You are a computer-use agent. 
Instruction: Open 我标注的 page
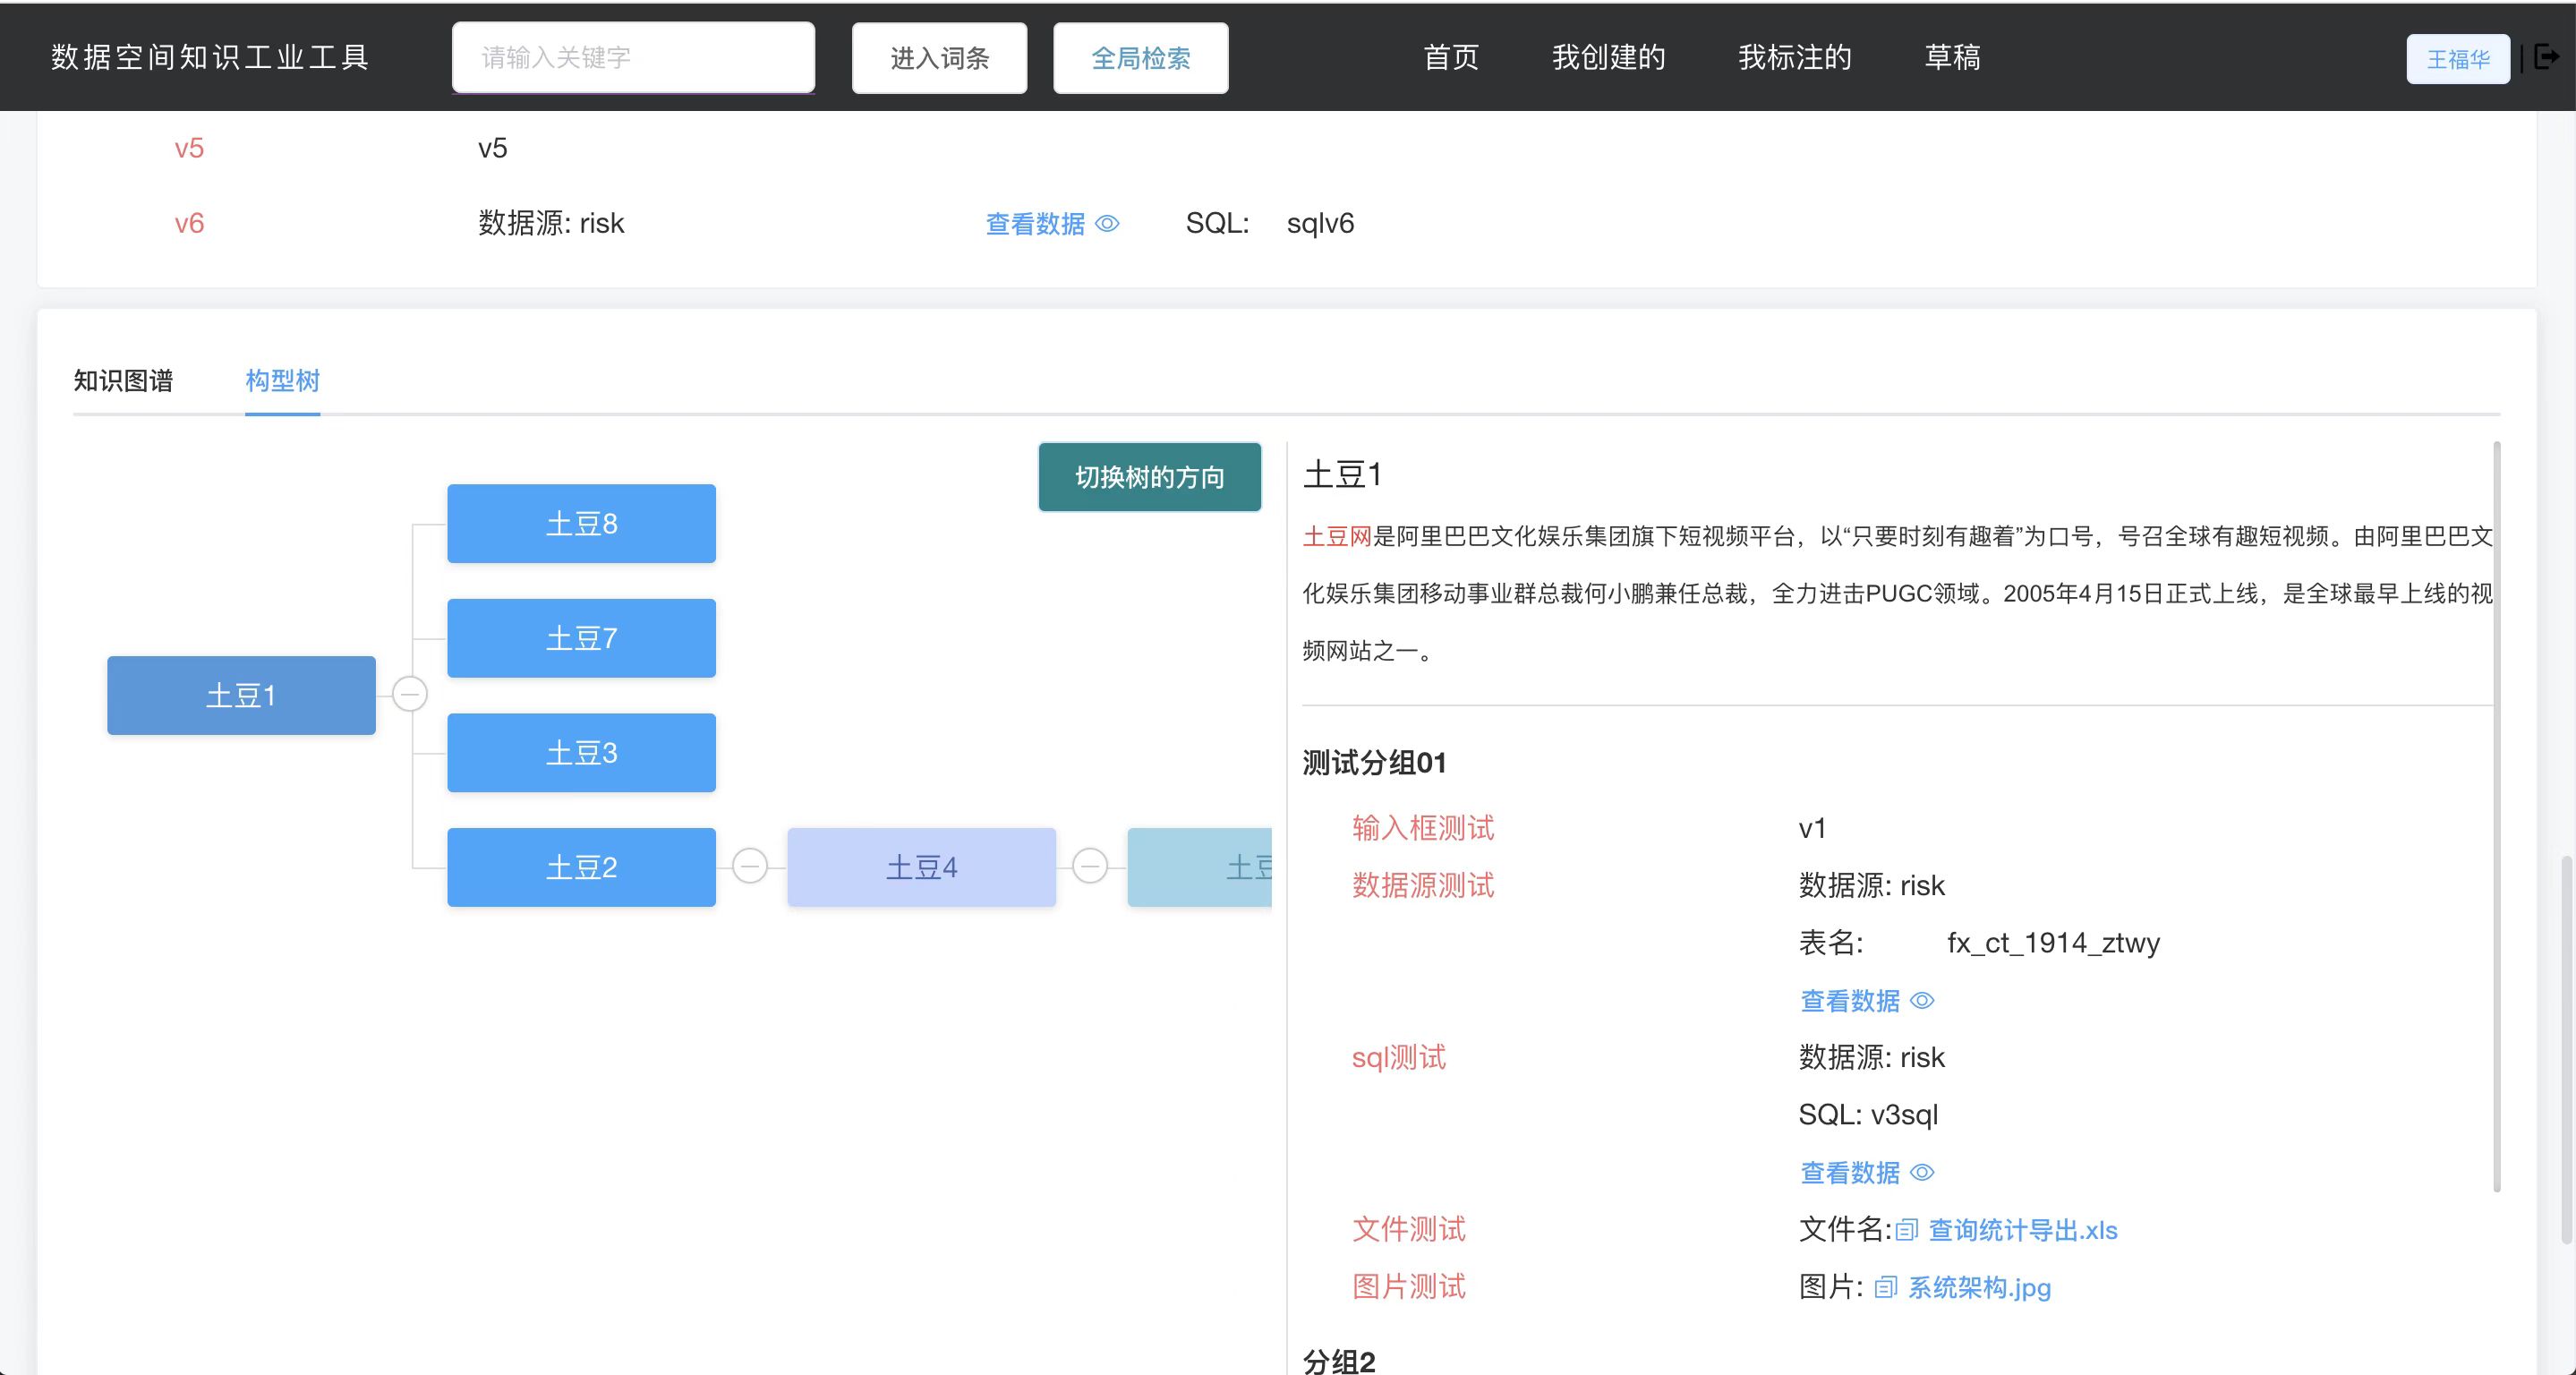point(1795,57)
